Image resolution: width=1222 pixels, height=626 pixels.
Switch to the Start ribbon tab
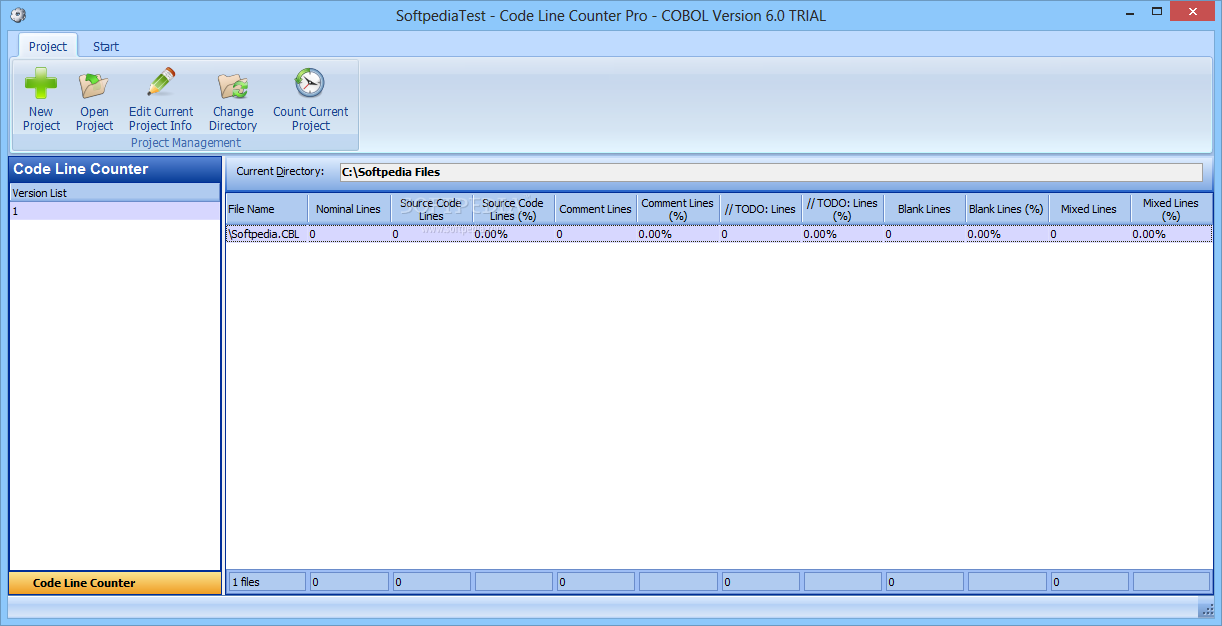(x=106, y=46)
